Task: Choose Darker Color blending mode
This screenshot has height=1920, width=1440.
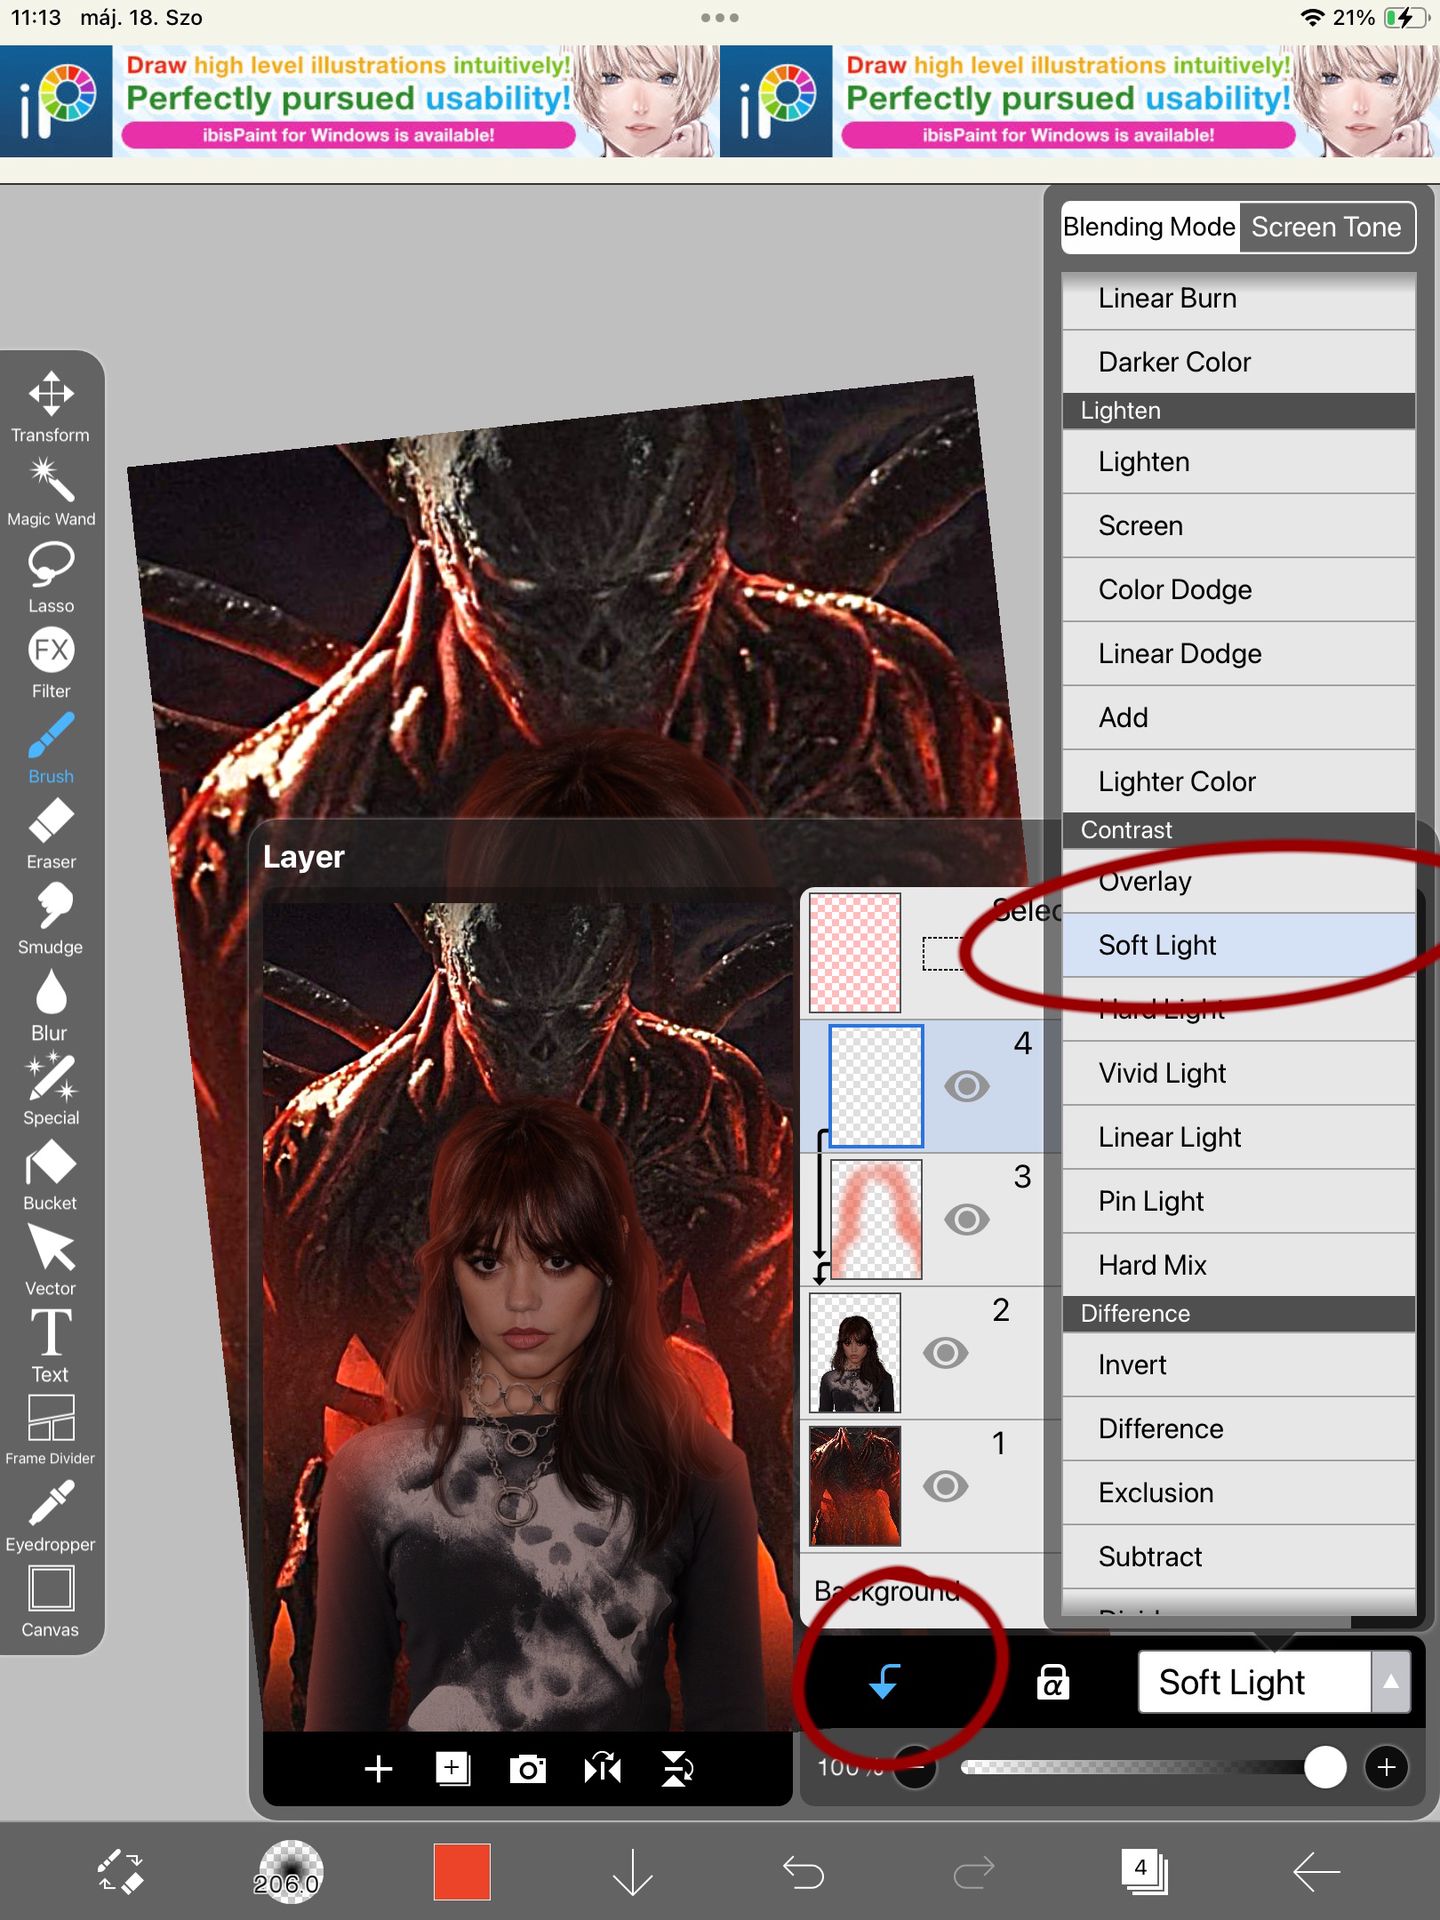Action: coord(1239,362)
